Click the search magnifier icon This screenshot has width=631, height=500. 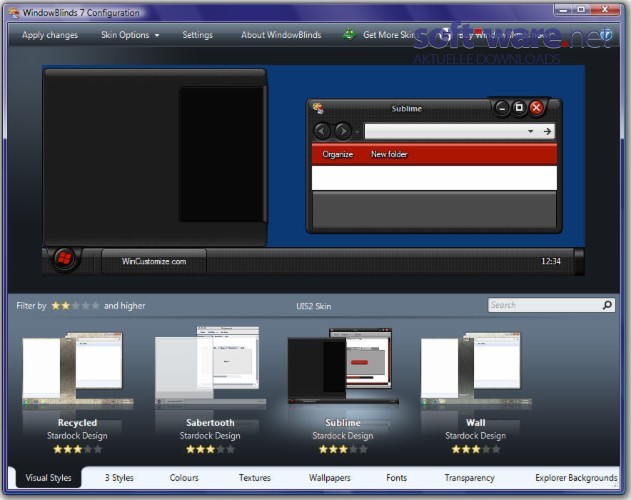(x=607, y=305)
